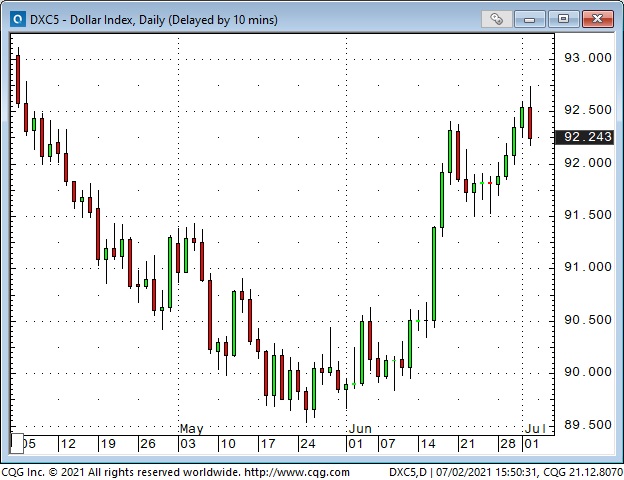Click the CQG magnifier icon in title bar
The image size is (624, 480).
pos(18,19)
